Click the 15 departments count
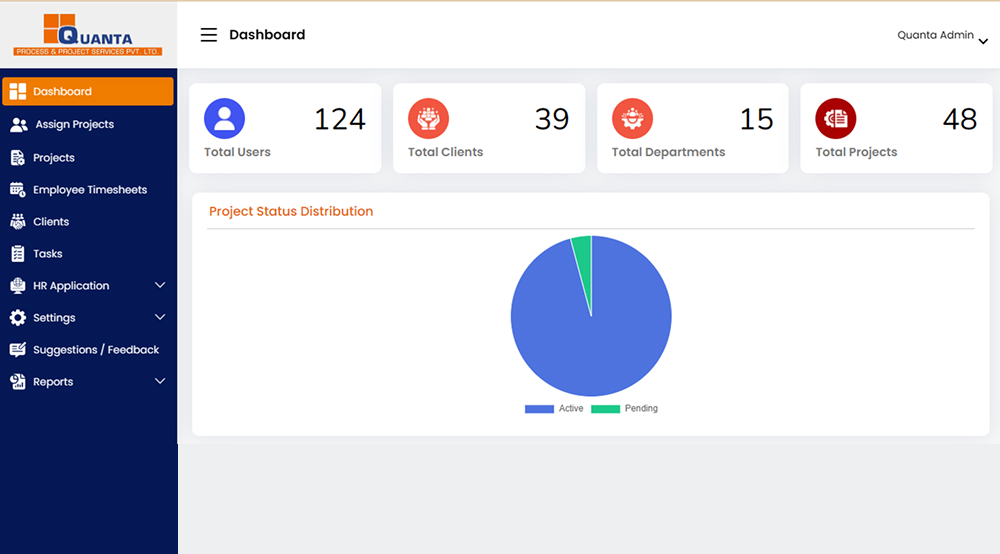The height and width of the screenshot is (554, 1000). click(756, 119)
